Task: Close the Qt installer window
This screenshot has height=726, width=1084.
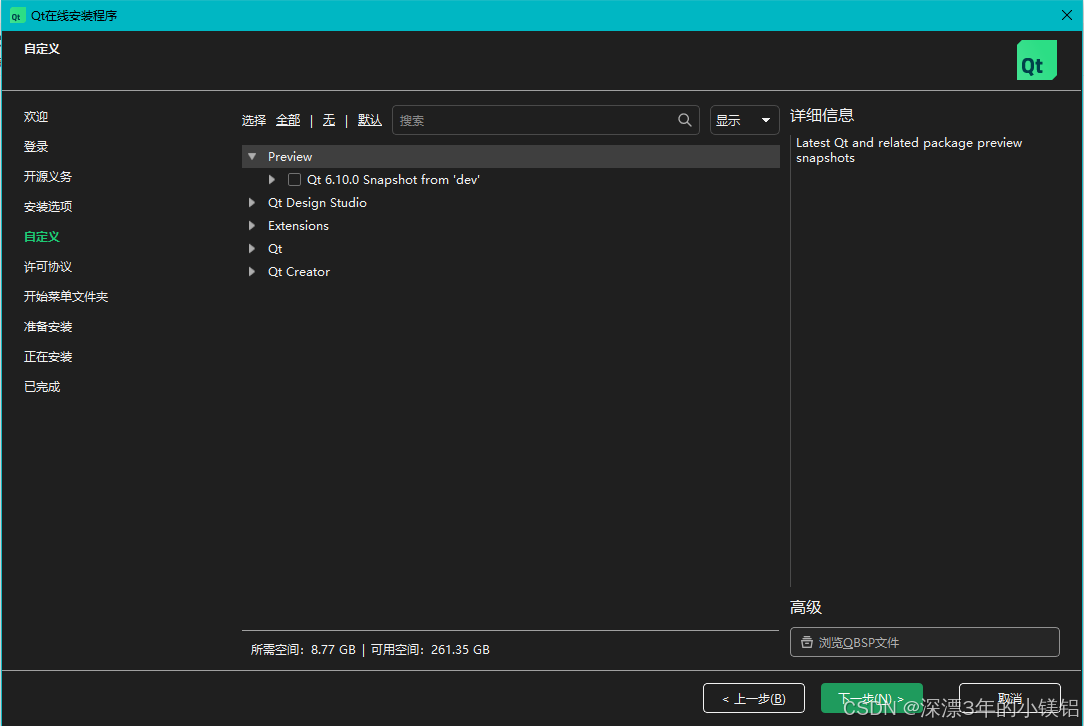Action: tap(1067, 15)
